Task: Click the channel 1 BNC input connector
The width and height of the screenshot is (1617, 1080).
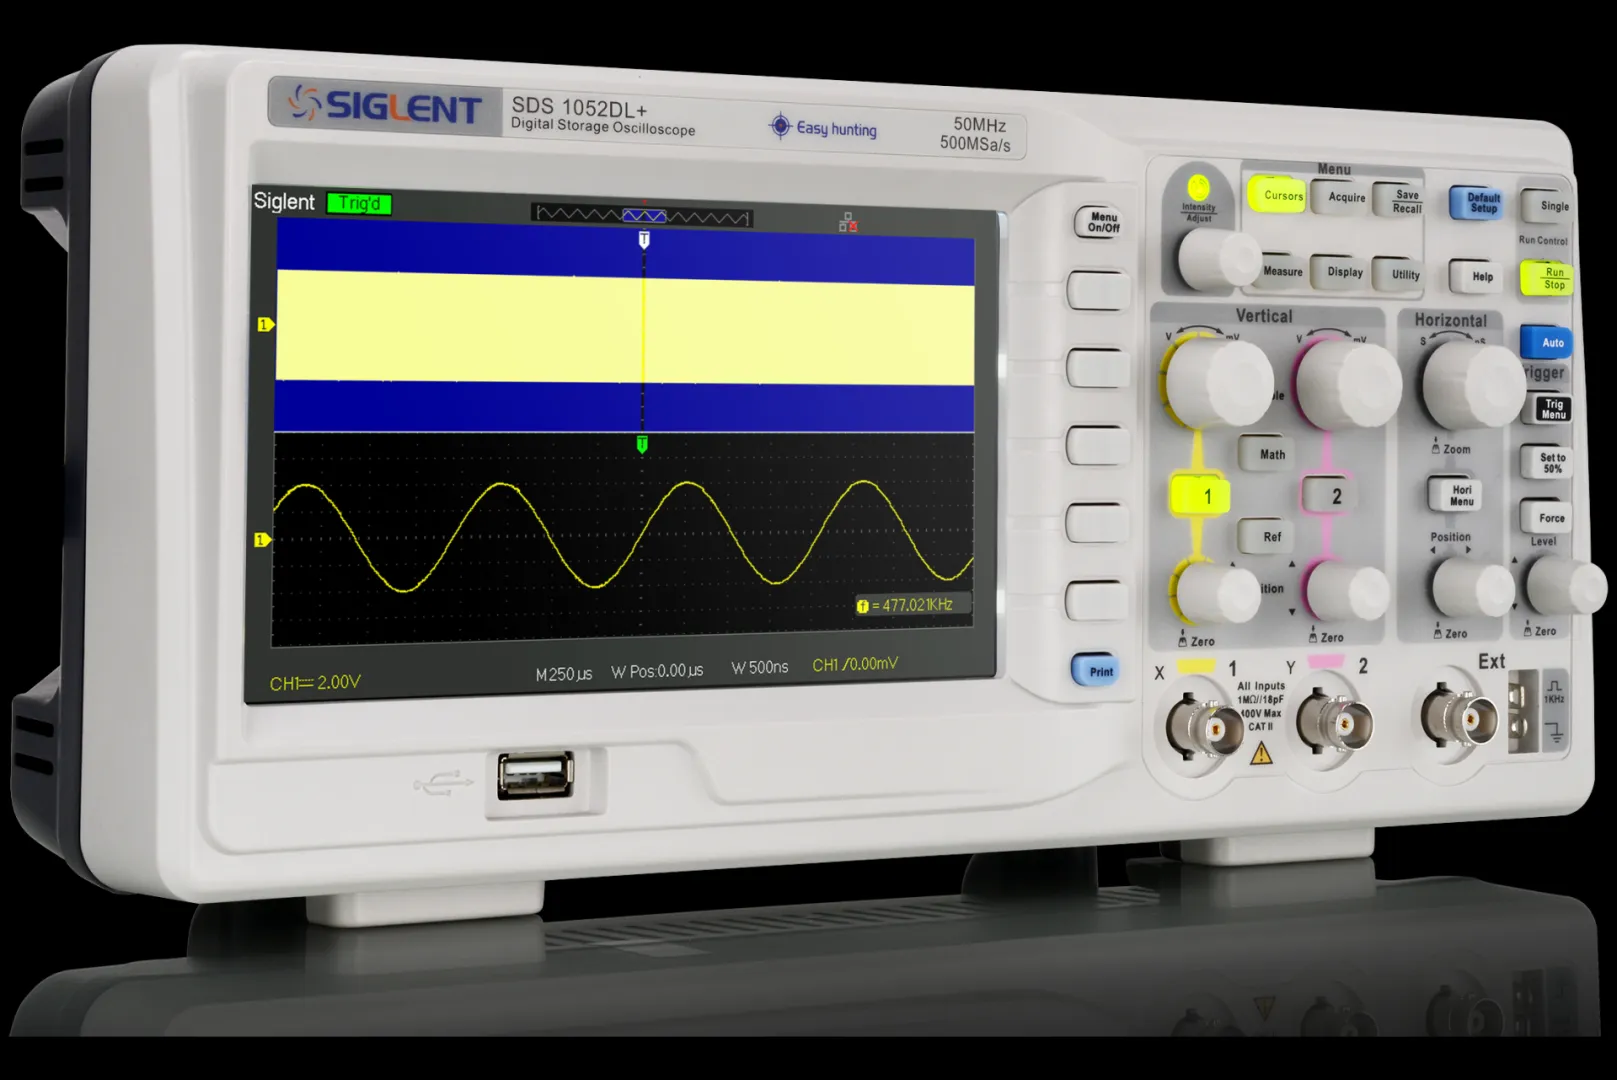Action: (x=1205, y=728)
